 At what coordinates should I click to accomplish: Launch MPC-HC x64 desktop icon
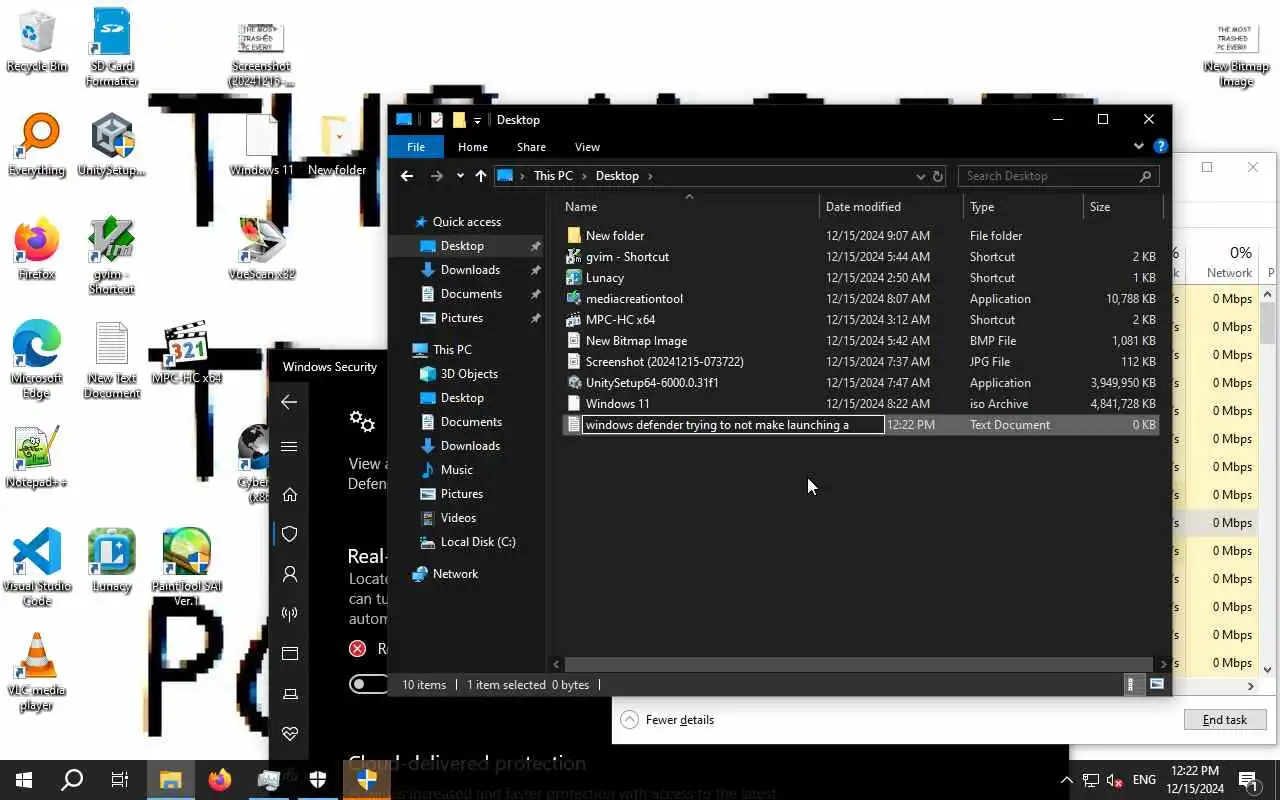(186, 353)
